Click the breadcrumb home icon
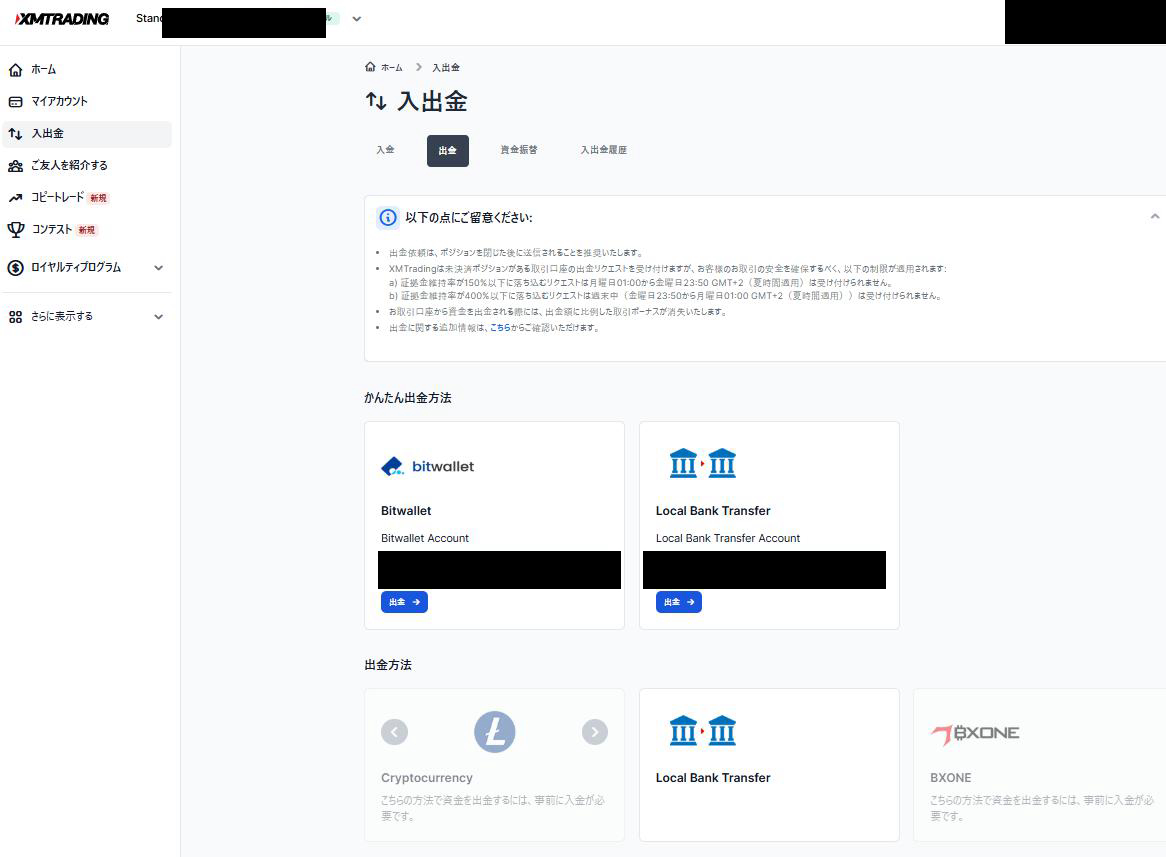The height and width of the screenshot is (857, 1166). 370,67
